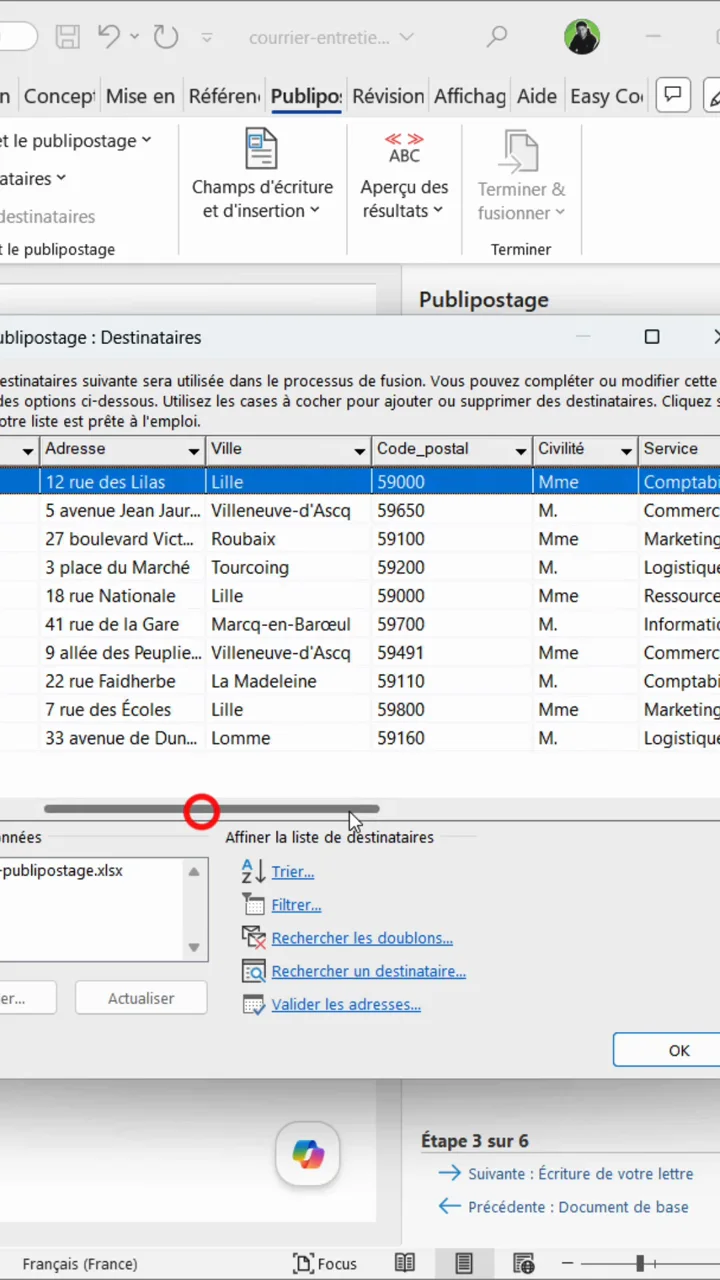The width and height of the screenshot is (720, 1280).
Task: Open the Filtrer... link
Action: (x=296, y=905)
